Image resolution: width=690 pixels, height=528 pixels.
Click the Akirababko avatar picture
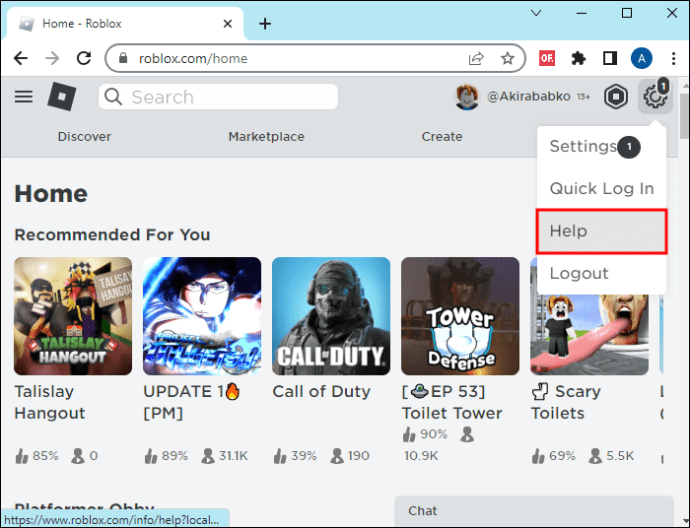[467, 96]
